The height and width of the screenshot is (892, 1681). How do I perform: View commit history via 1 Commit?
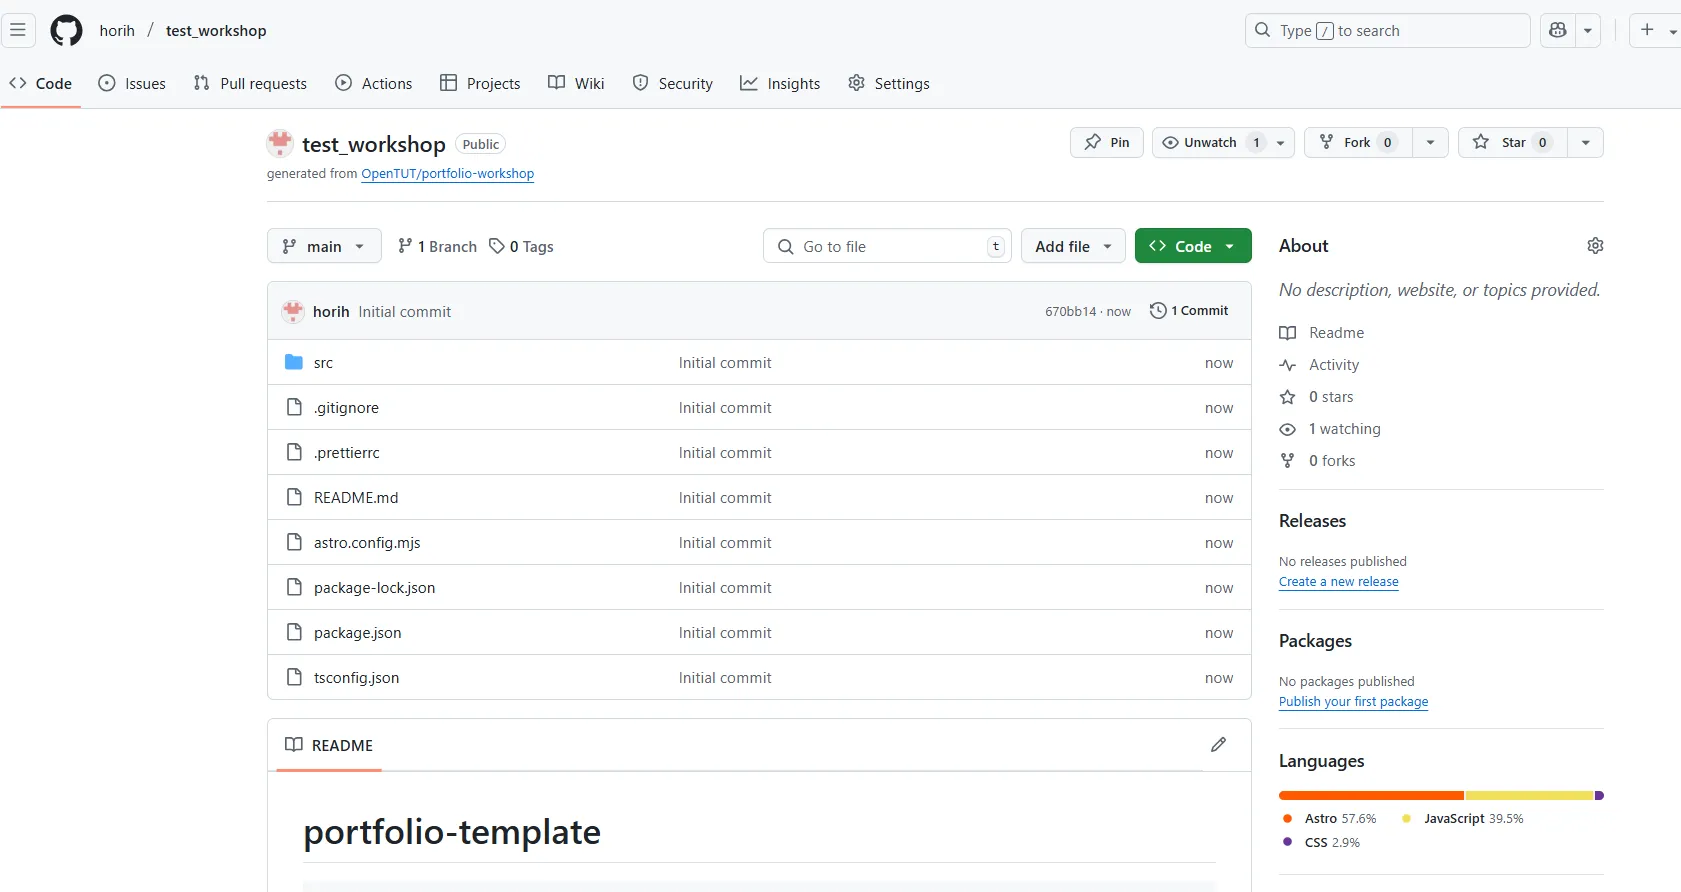tap(1189, 311)
